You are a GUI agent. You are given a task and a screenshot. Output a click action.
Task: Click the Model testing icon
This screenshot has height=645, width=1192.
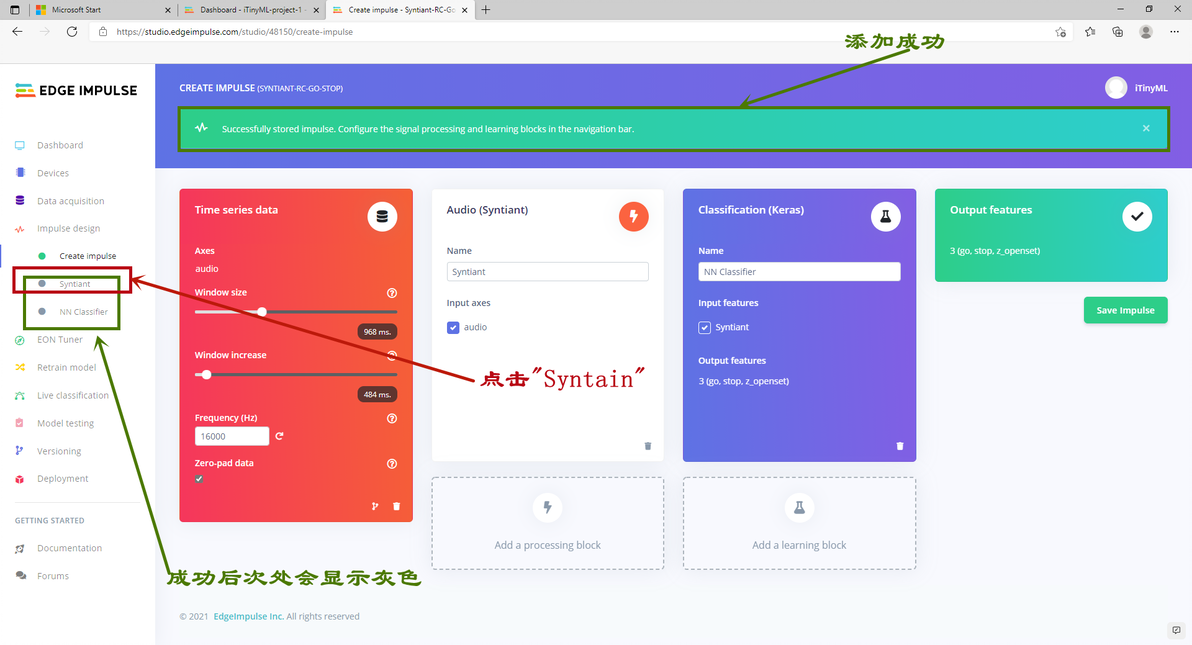tap(20, 423)
